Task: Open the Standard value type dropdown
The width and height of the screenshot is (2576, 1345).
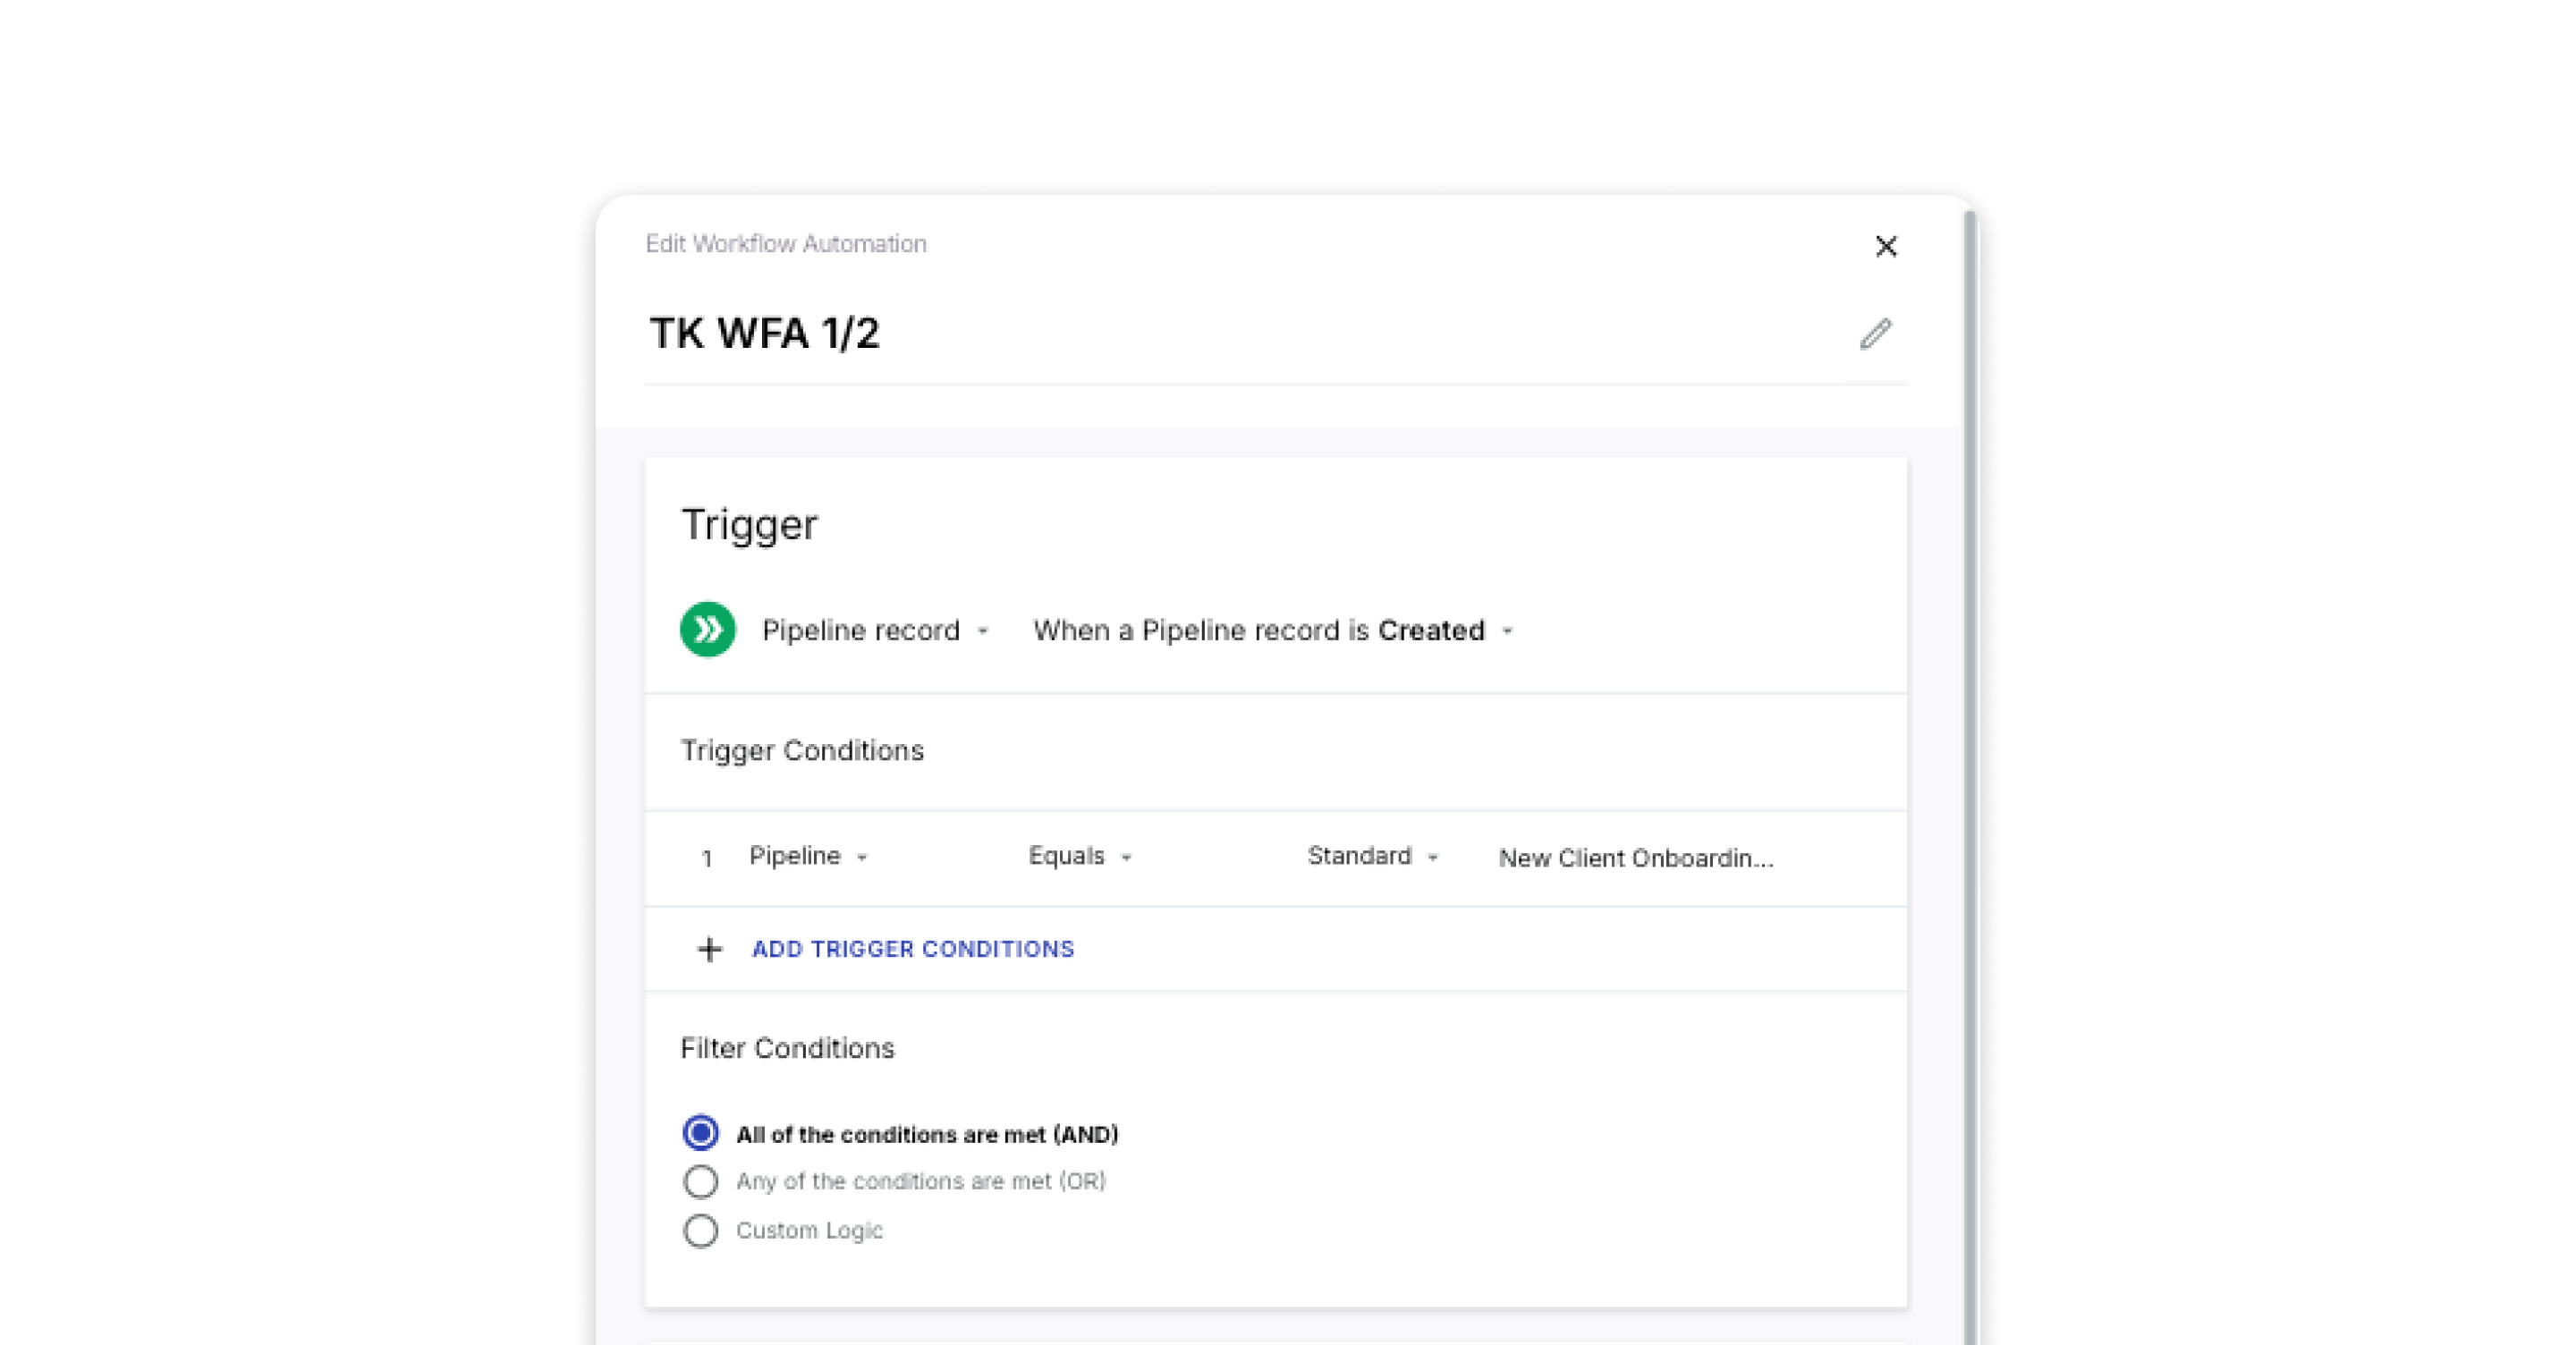Action: coord(1372,857)
